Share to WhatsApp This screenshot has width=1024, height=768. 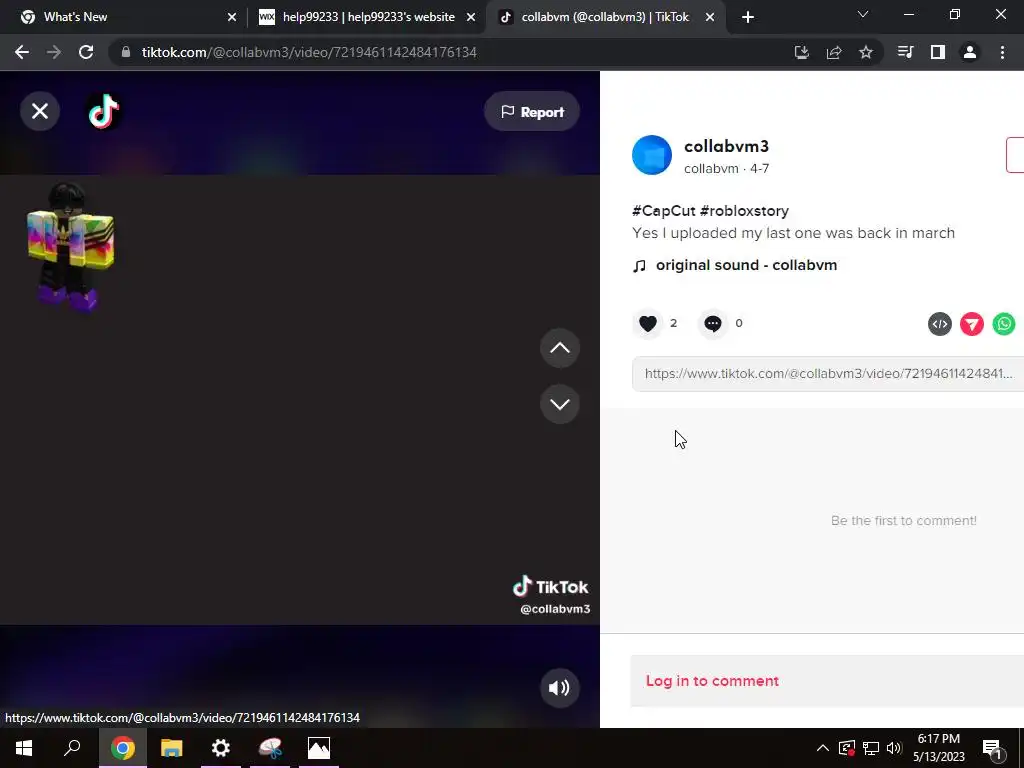point(1004,324)
